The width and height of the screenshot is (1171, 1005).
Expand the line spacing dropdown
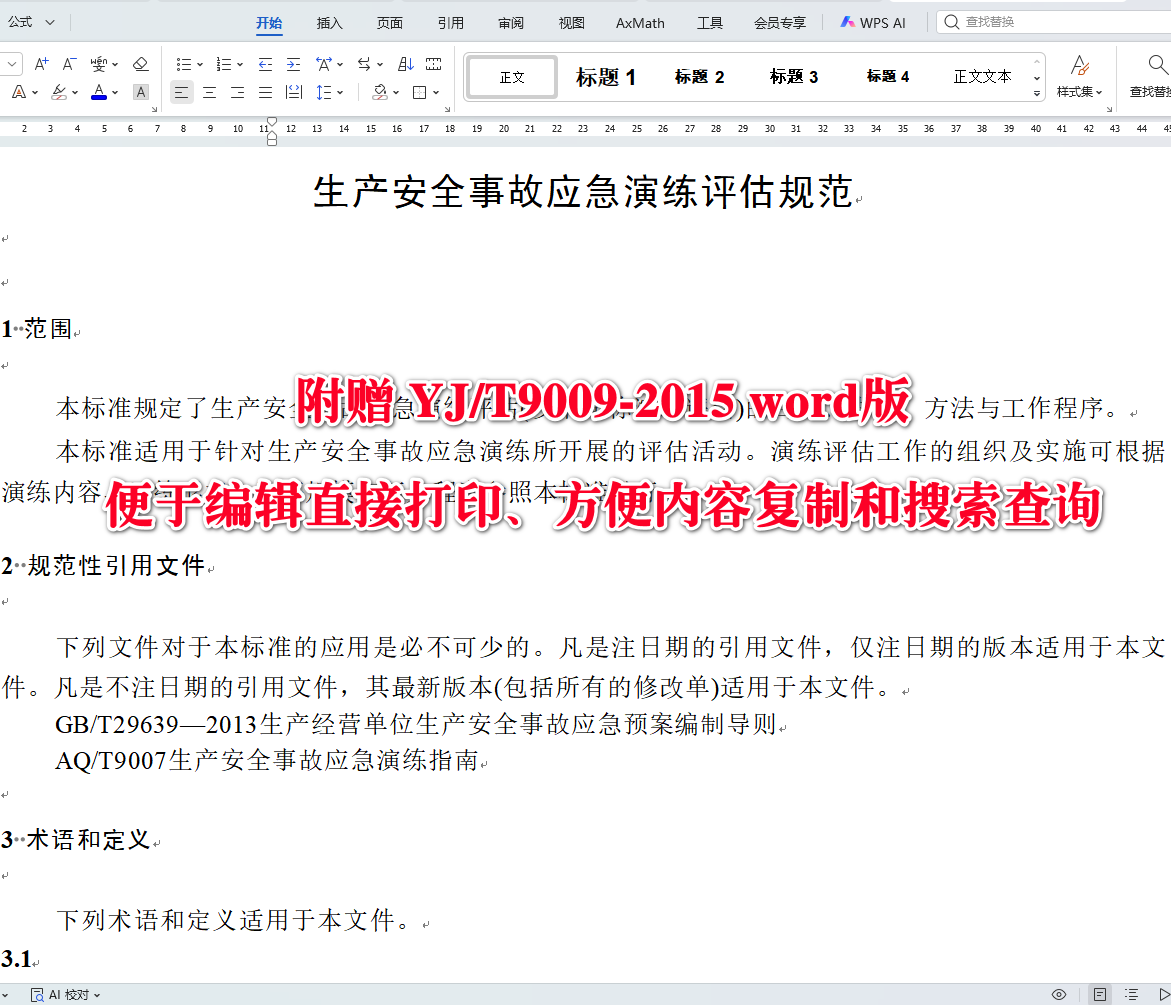pos(338,90)
